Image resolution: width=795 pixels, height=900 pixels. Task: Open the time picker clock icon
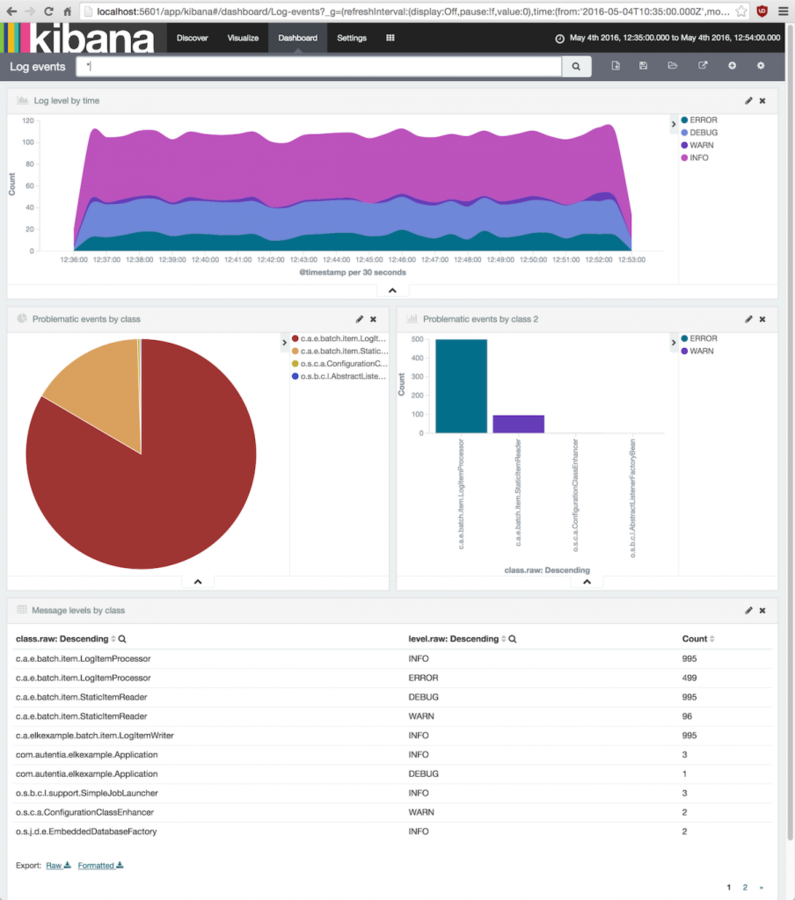point(560,38)
